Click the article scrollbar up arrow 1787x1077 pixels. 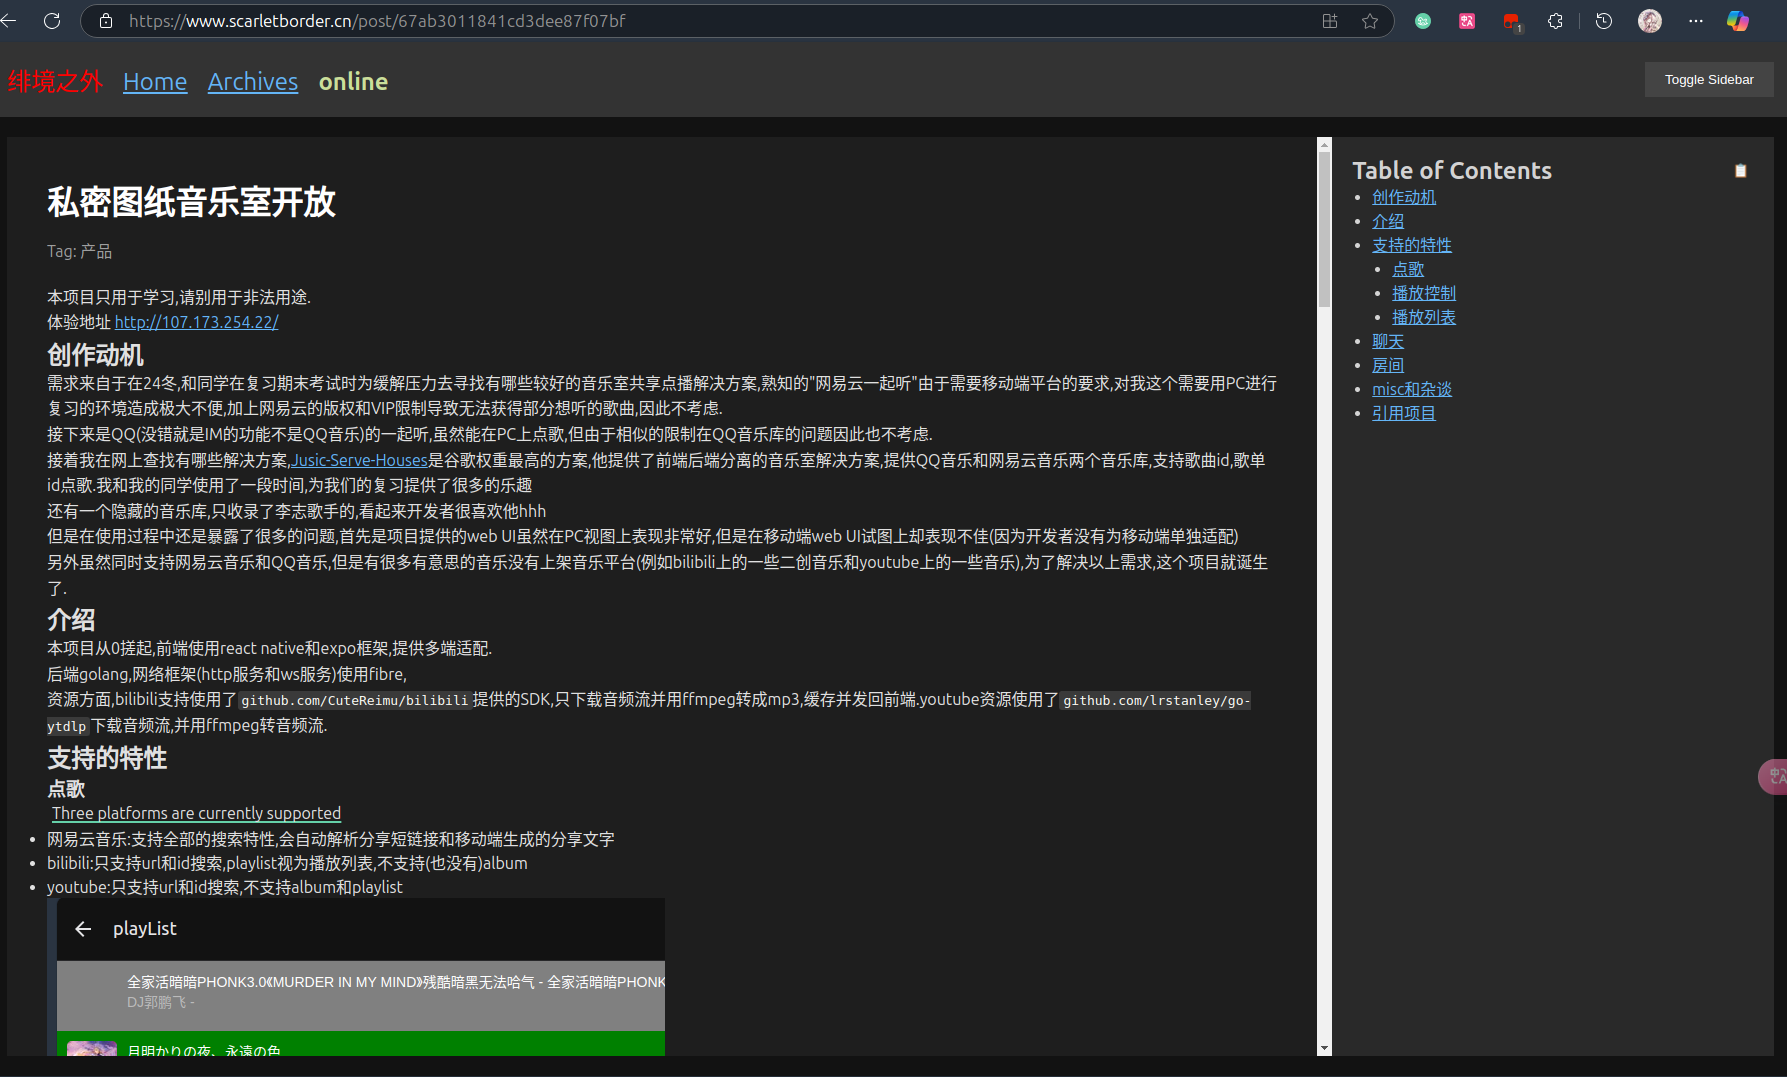point(1324,144)
